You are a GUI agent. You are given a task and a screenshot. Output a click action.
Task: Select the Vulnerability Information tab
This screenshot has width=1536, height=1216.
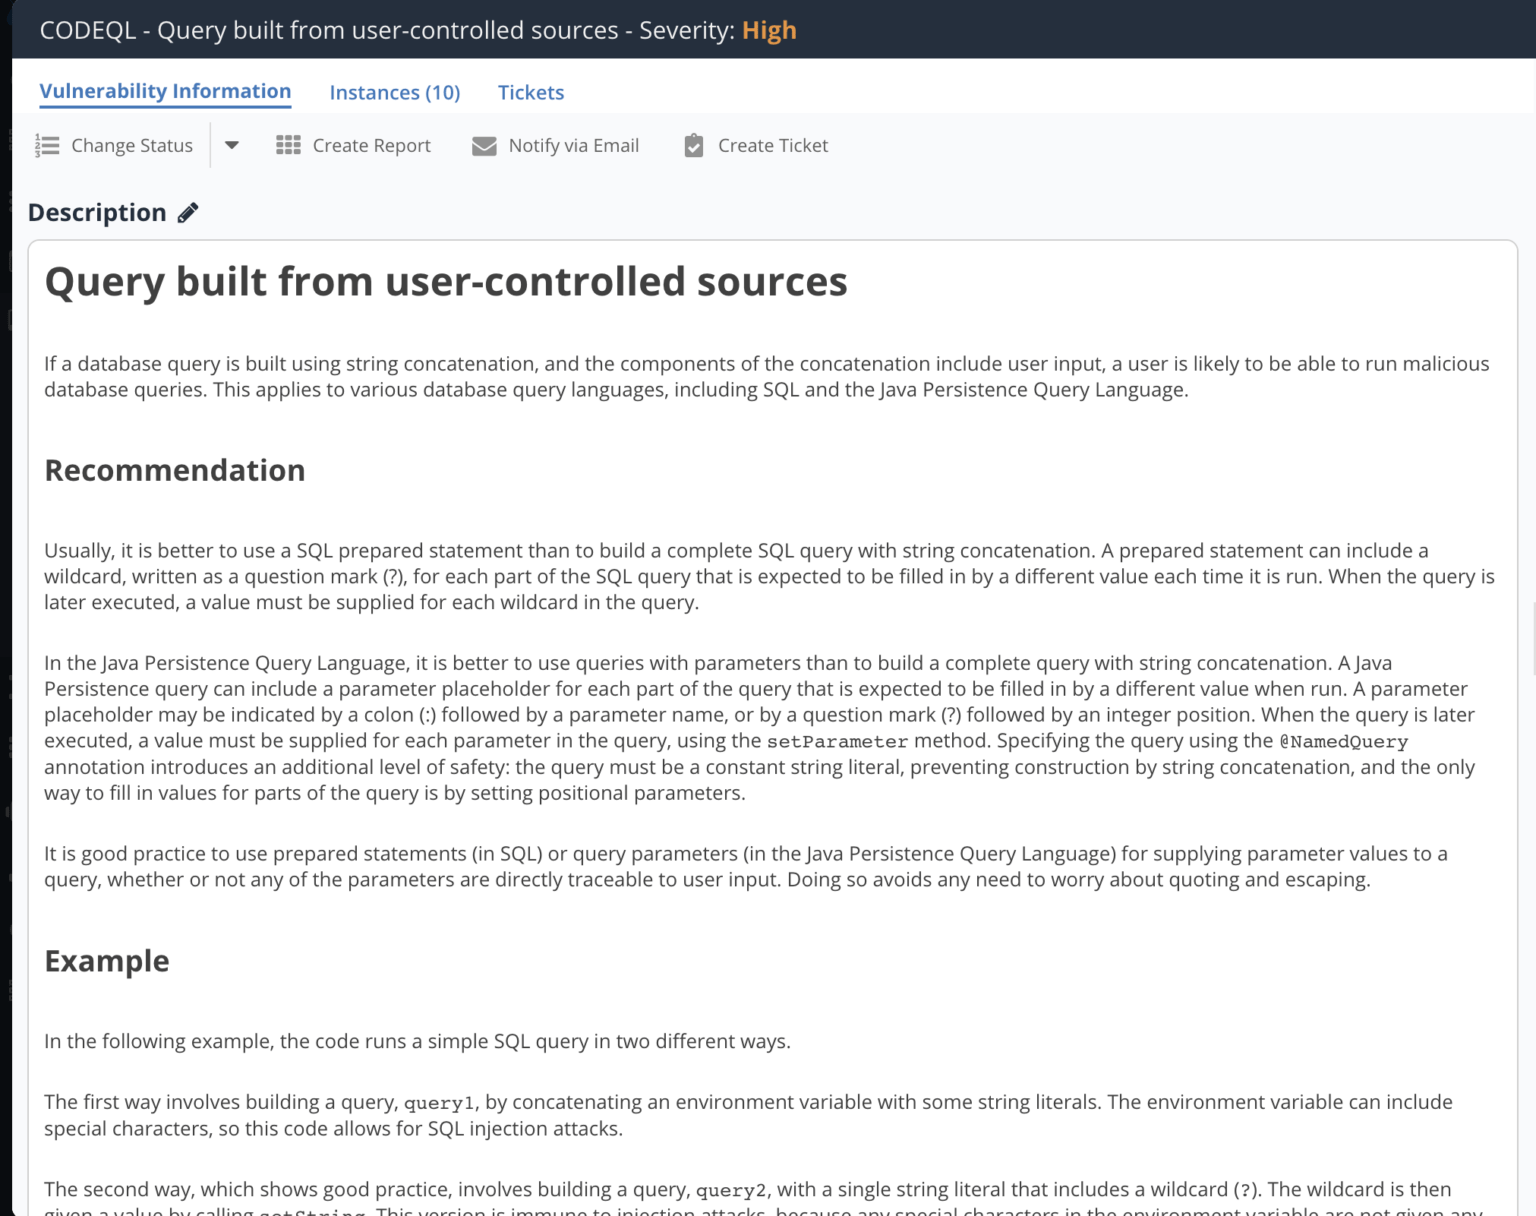tap(164, 91)
